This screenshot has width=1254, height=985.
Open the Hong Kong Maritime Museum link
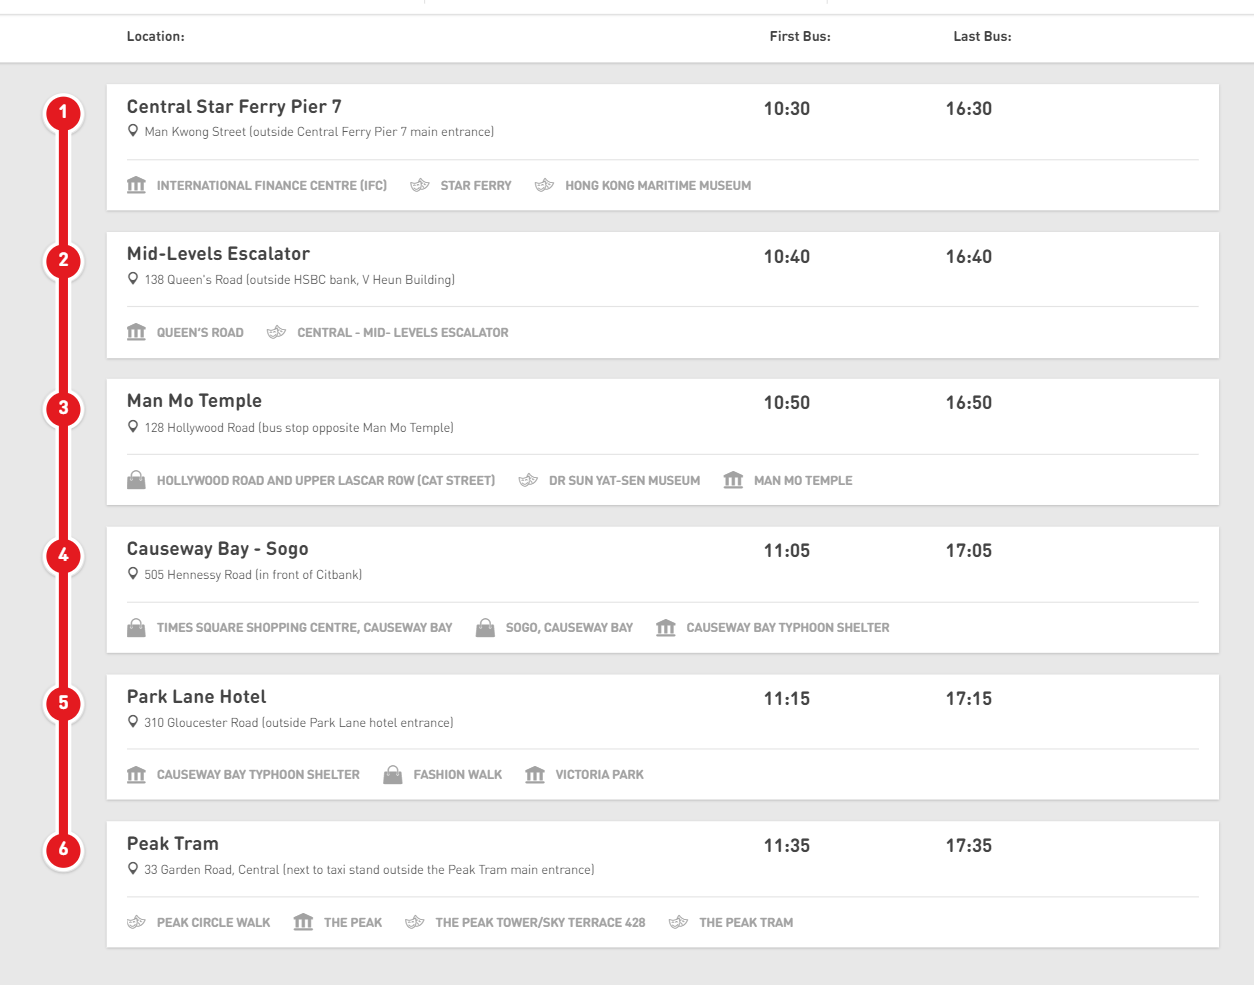click(657, 186)
